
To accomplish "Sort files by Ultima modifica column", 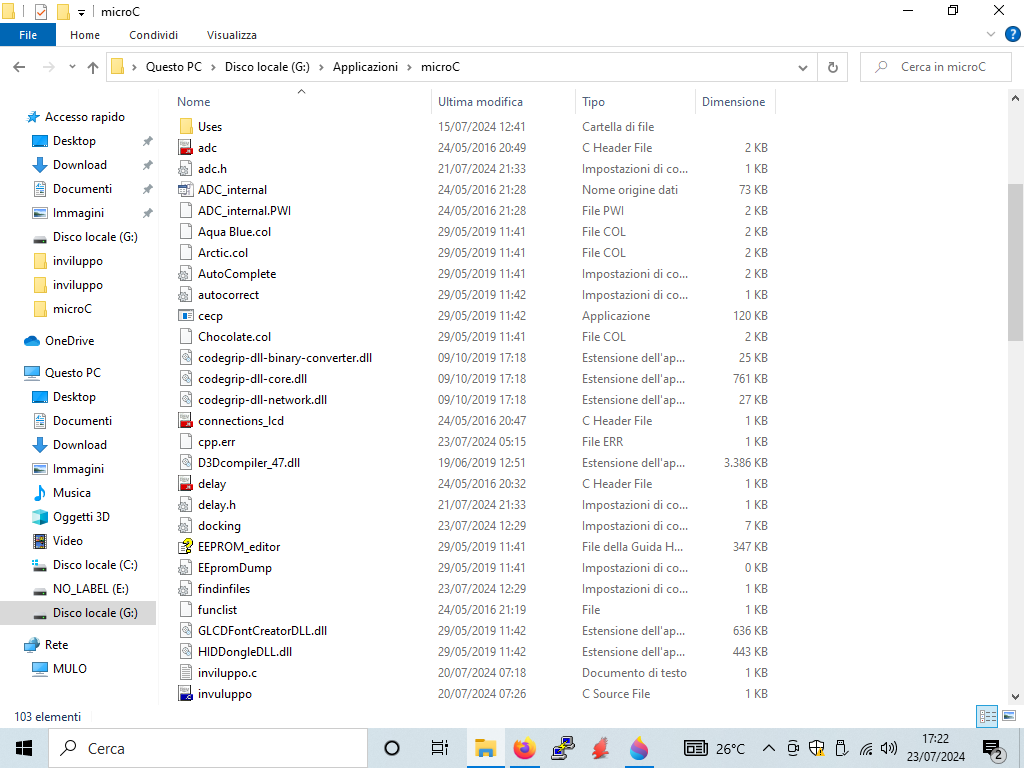I will click(480, 102).
